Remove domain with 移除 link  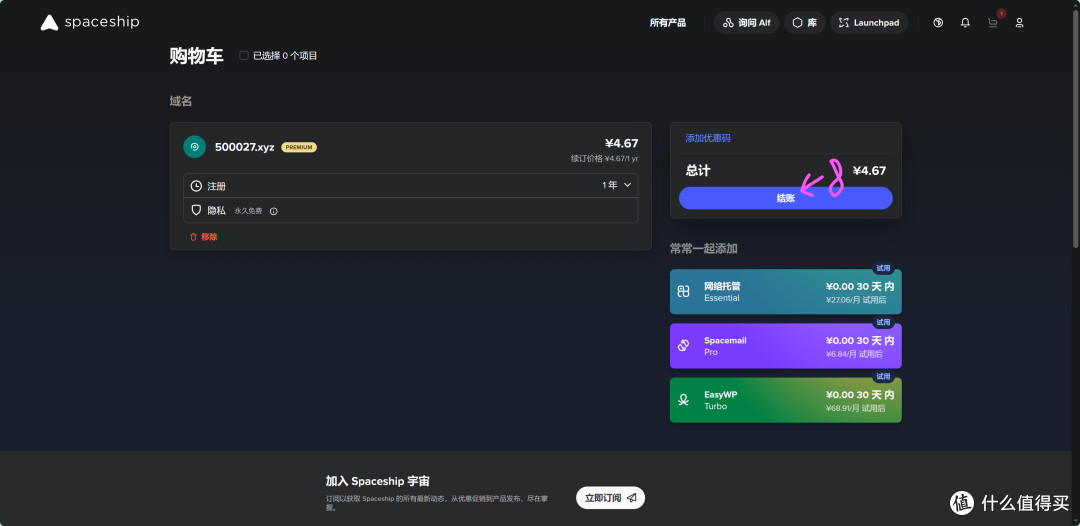[x=203, y=237]
